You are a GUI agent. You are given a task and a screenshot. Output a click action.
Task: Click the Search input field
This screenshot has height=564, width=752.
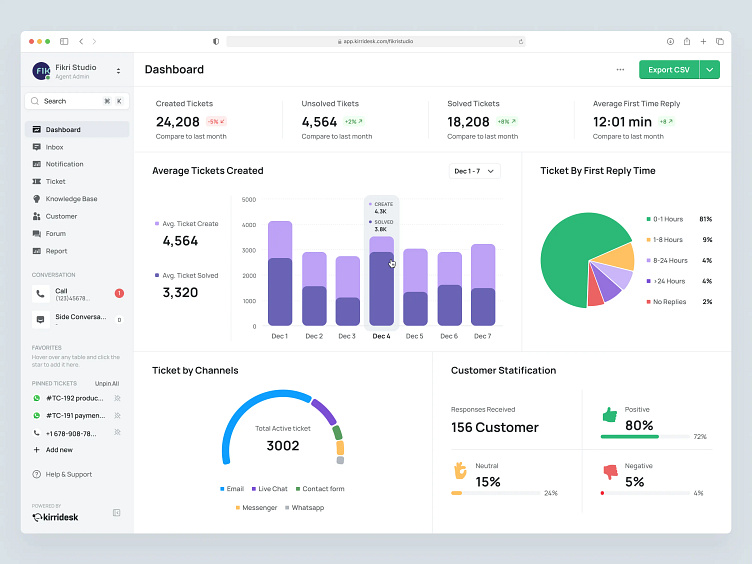[x=68, y=101]
